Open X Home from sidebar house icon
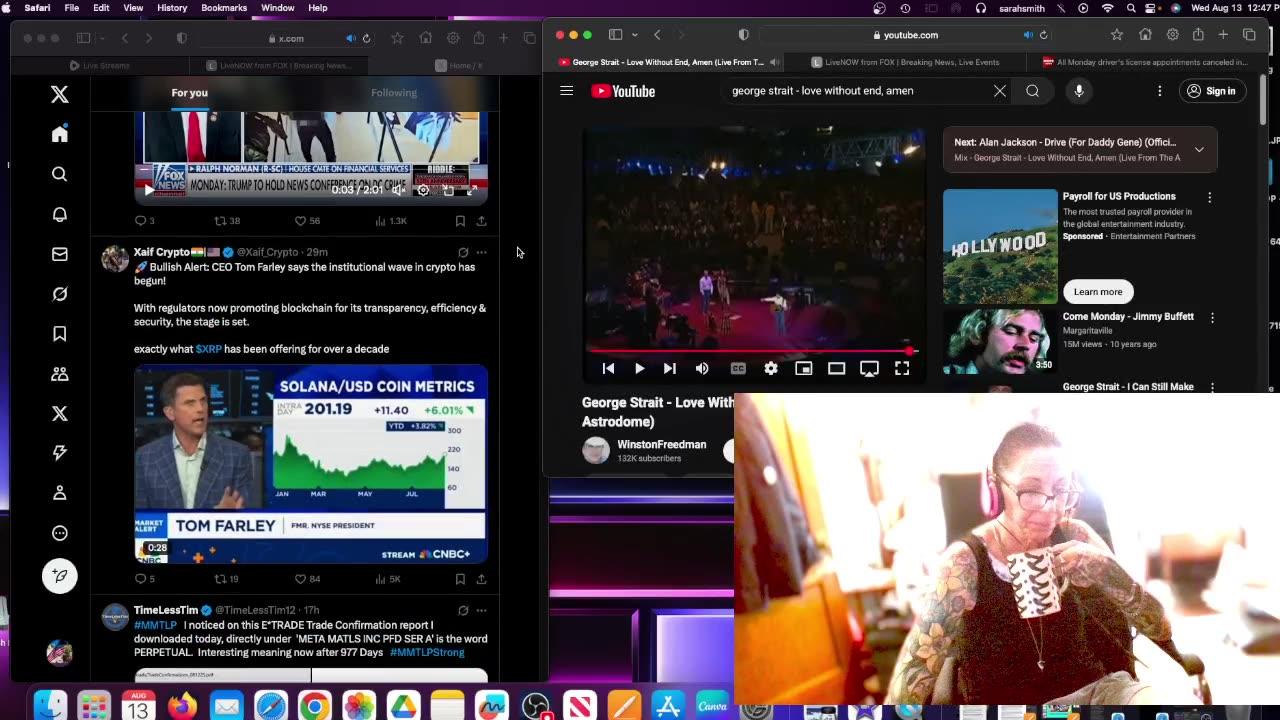 60,134
